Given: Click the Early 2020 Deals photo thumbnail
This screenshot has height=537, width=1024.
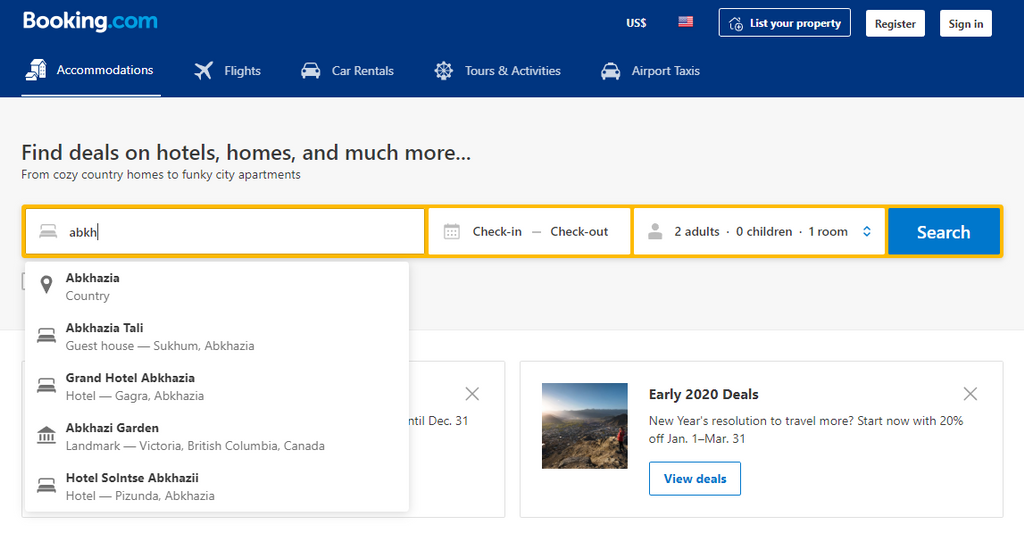Looking at the screenshot, I should (x=584, y=426).
